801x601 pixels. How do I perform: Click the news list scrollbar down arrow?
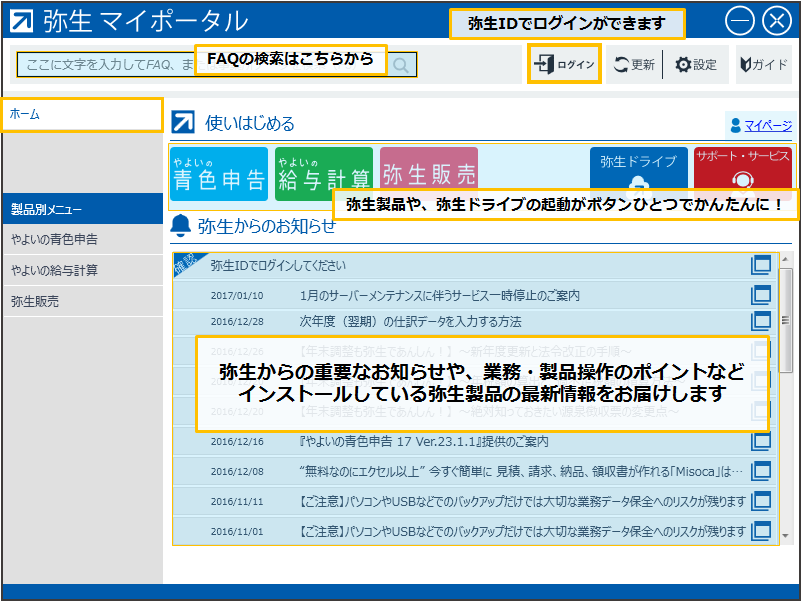[x=786, y=536]
